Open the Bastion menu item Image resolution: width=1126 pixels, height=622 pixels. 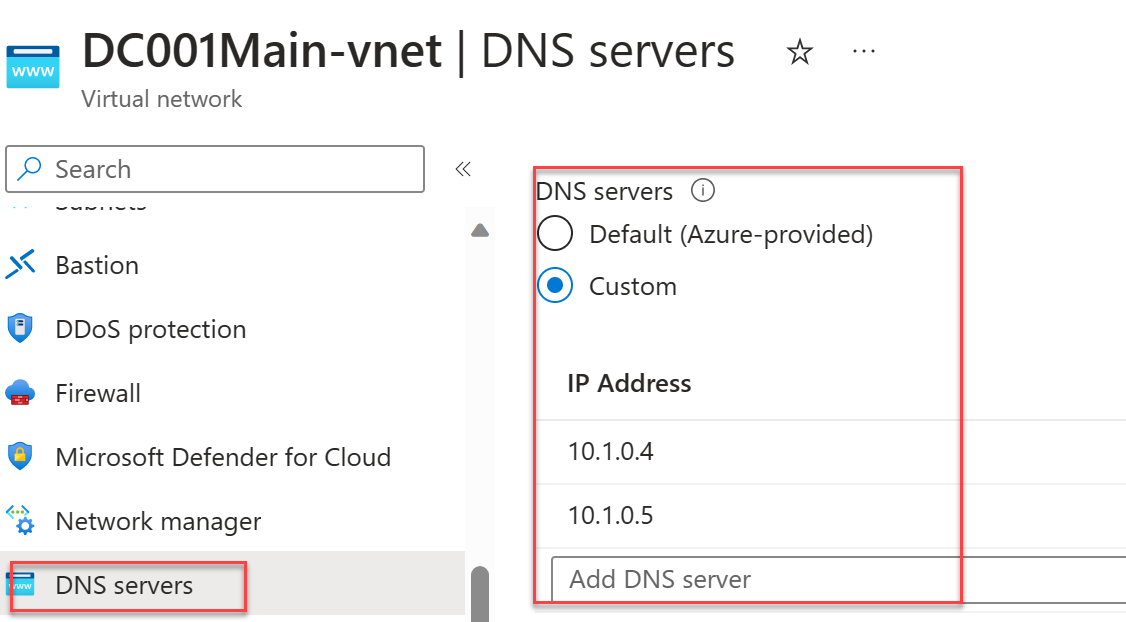tap(97, 266)
